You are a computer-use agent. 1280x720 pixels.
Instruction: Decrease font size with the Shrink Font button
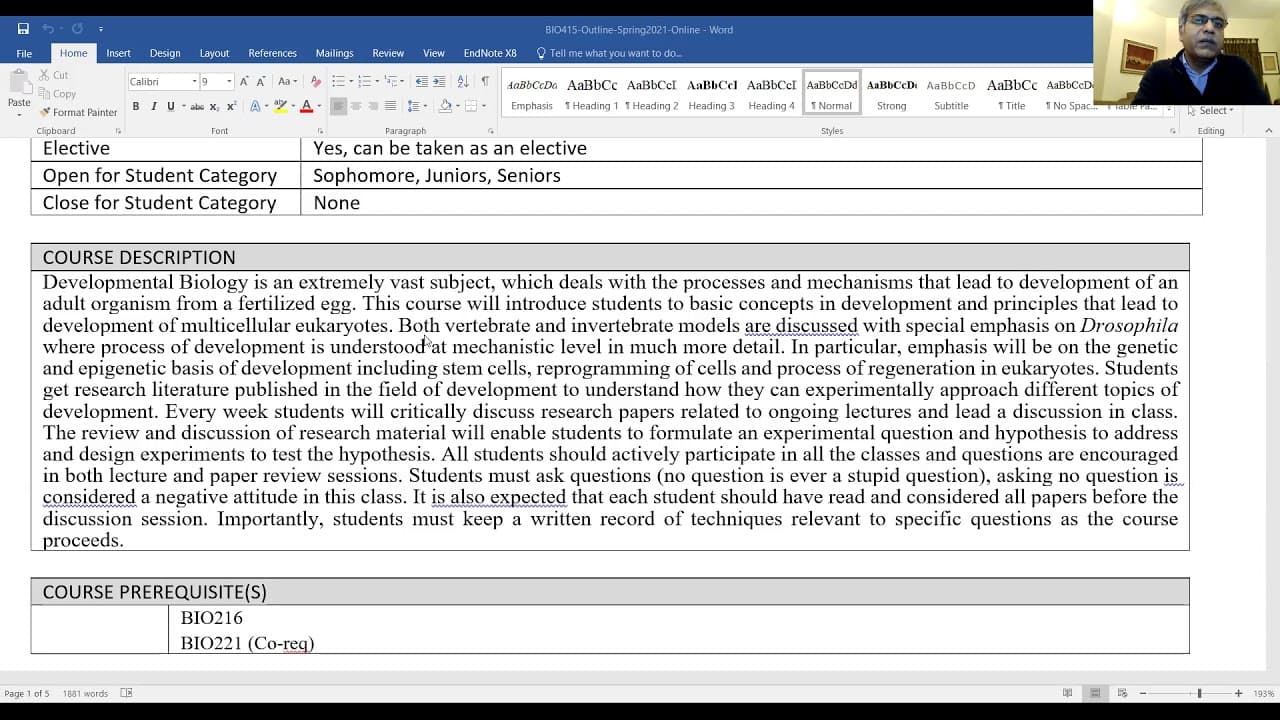point(261,81)
